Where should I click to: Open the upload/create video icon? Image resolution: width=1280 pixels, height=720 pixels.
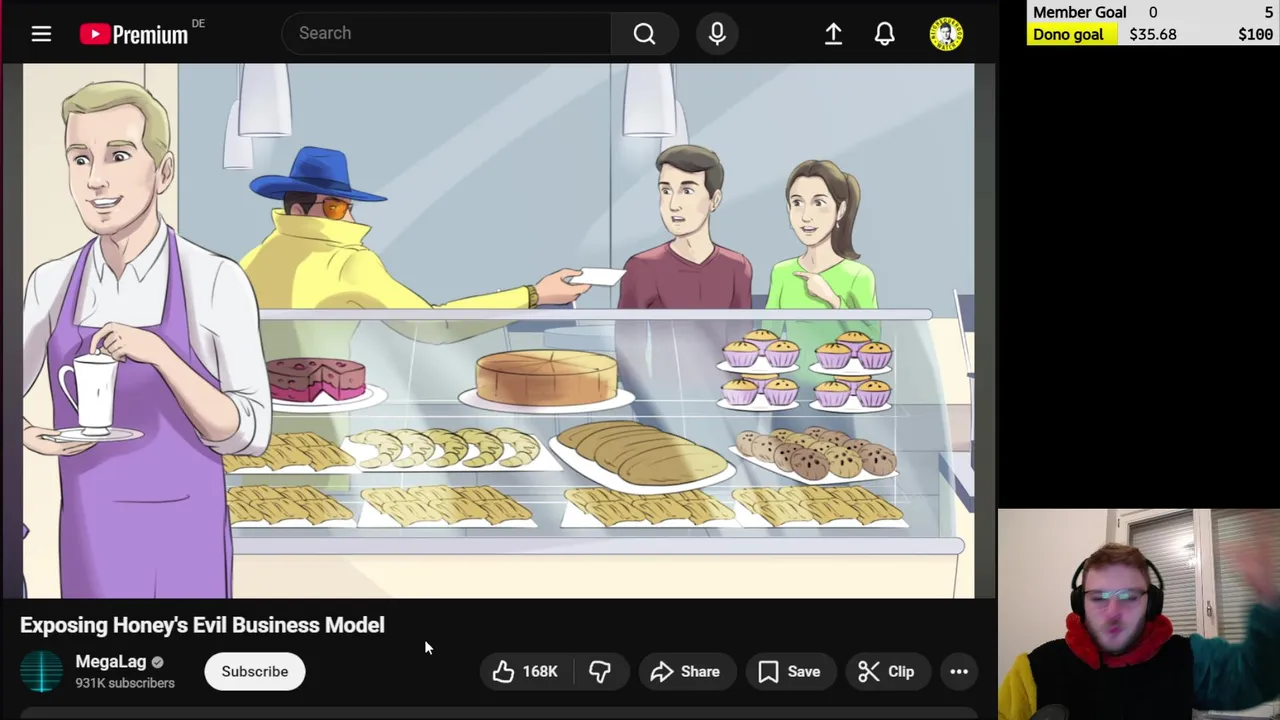(833, 34)
